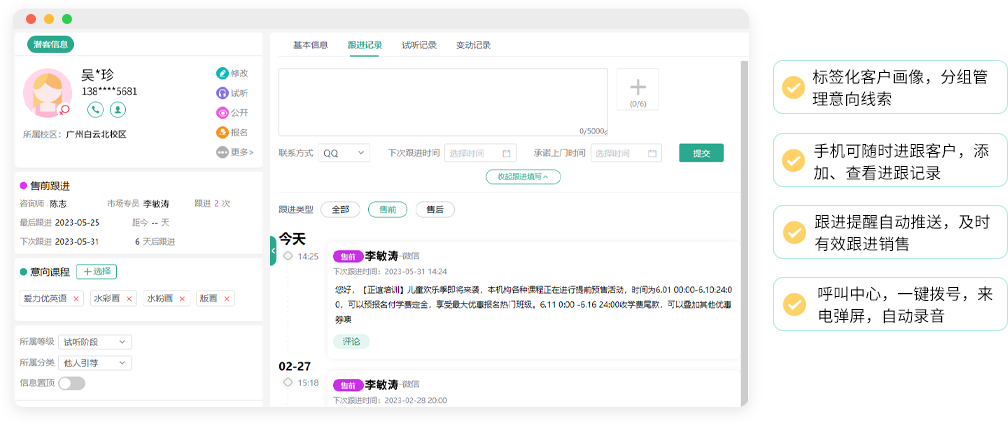Switch to the 试听记录 tab
The width and height of the screenshot is (1008, 424).
pyautogui.click(x=419, y=45)
